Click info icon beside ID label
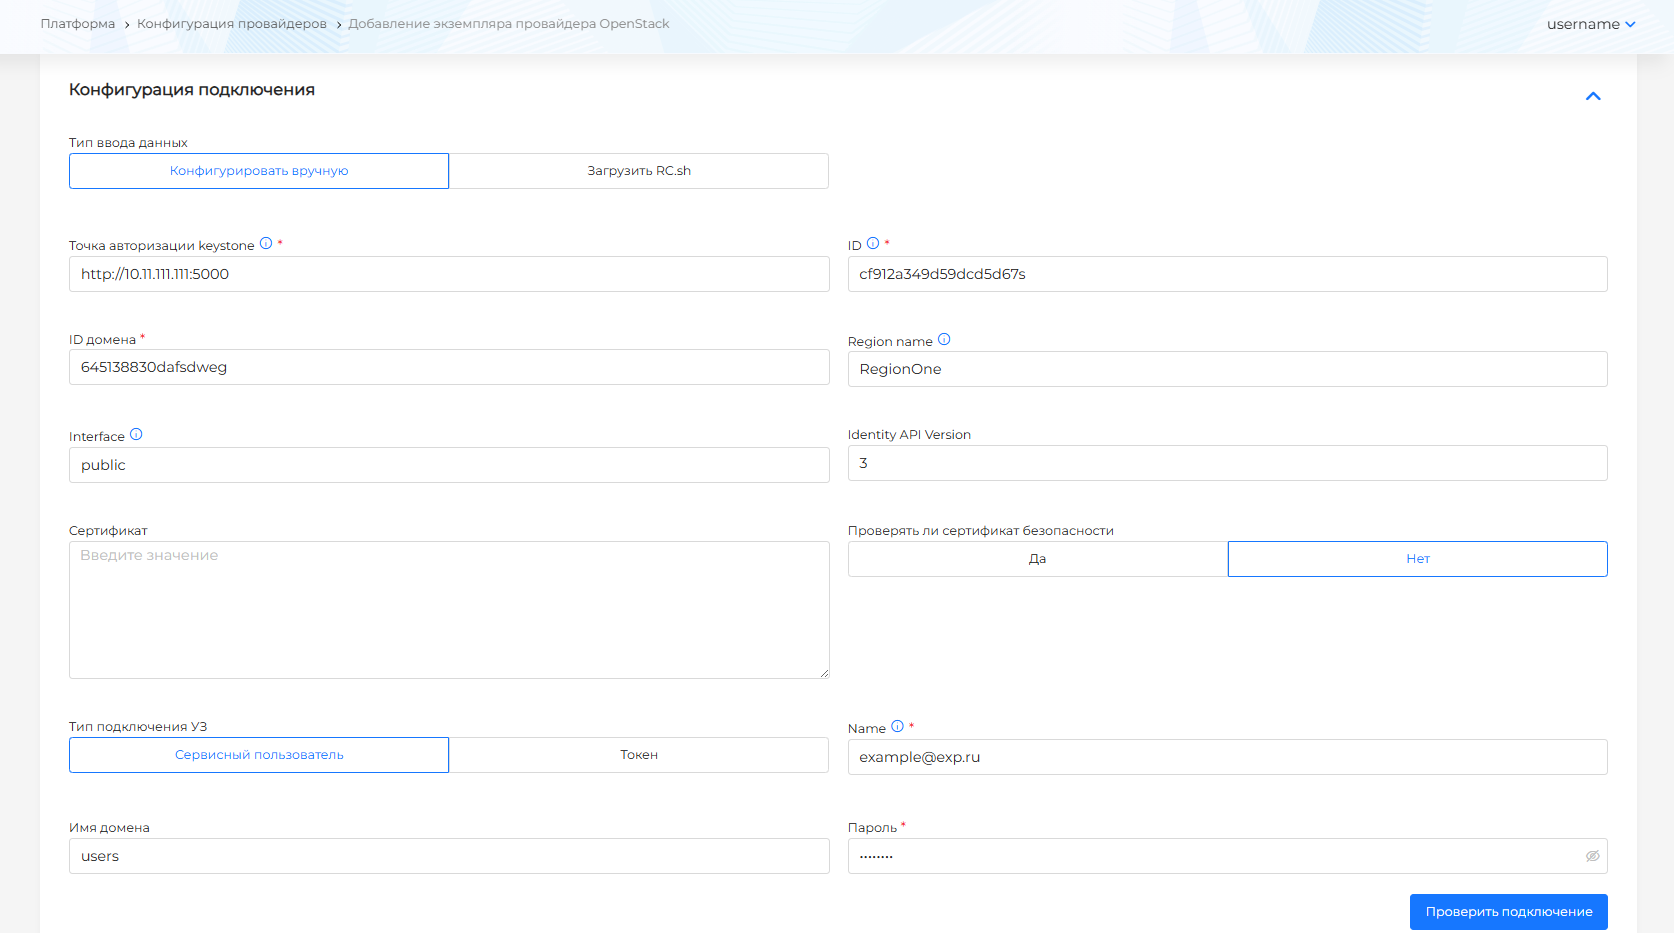The height and width of the screenshot is (933, 1674). point(873,243)
